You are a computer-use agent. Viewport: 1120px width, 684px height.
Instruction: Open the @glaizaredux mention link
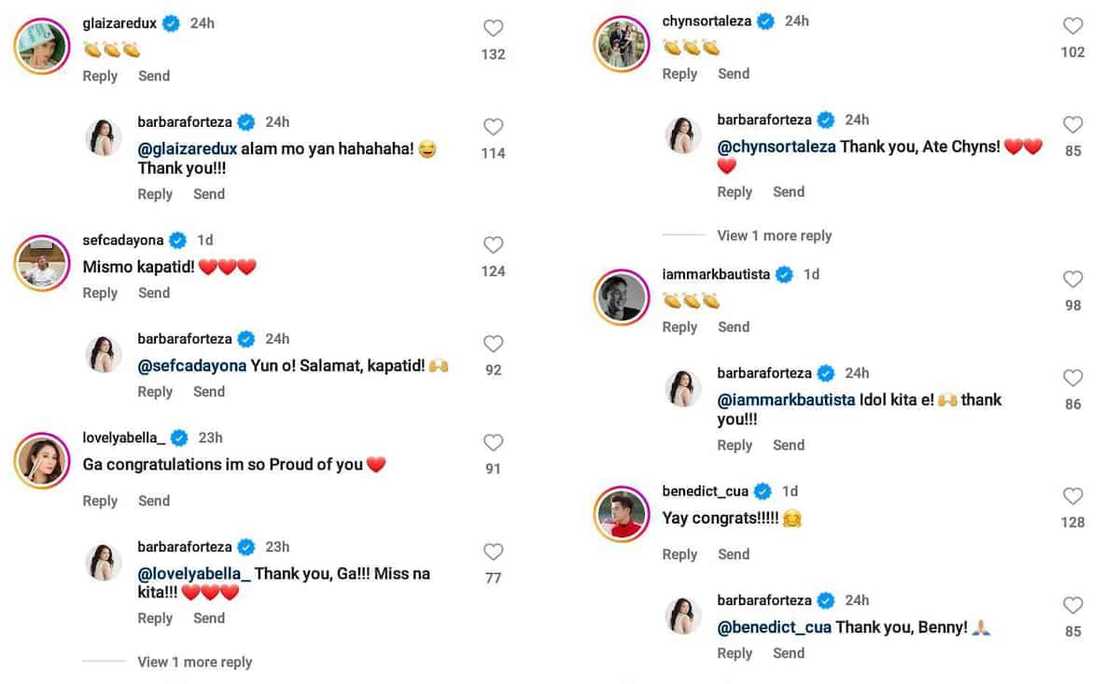pos(188,149)
